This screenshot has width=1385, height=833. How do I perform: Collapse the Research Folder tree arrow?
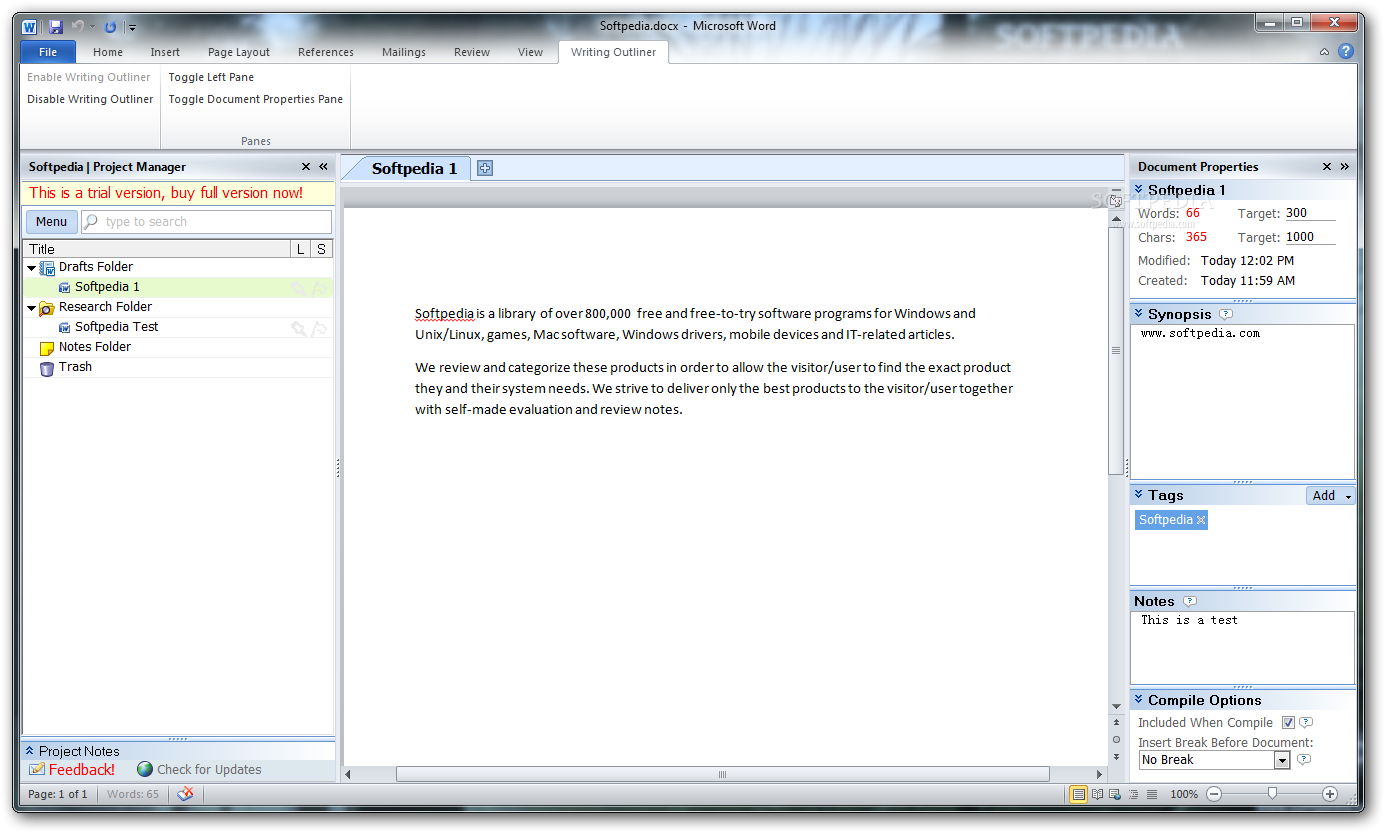pyautogui.click(x=32, y=308)
